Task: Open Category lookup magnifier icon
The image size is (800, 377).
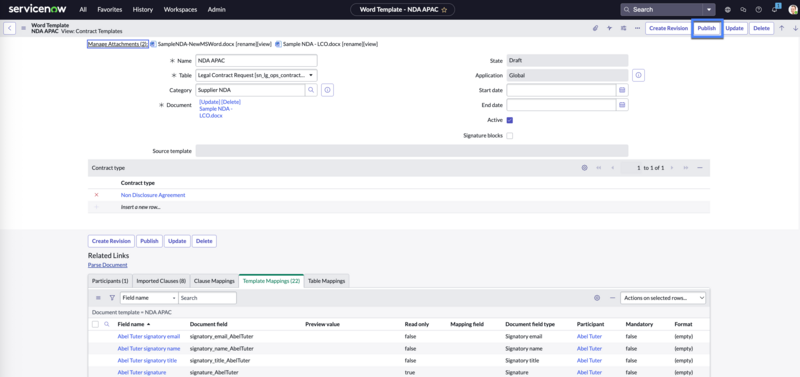Action: coord(311,90)
